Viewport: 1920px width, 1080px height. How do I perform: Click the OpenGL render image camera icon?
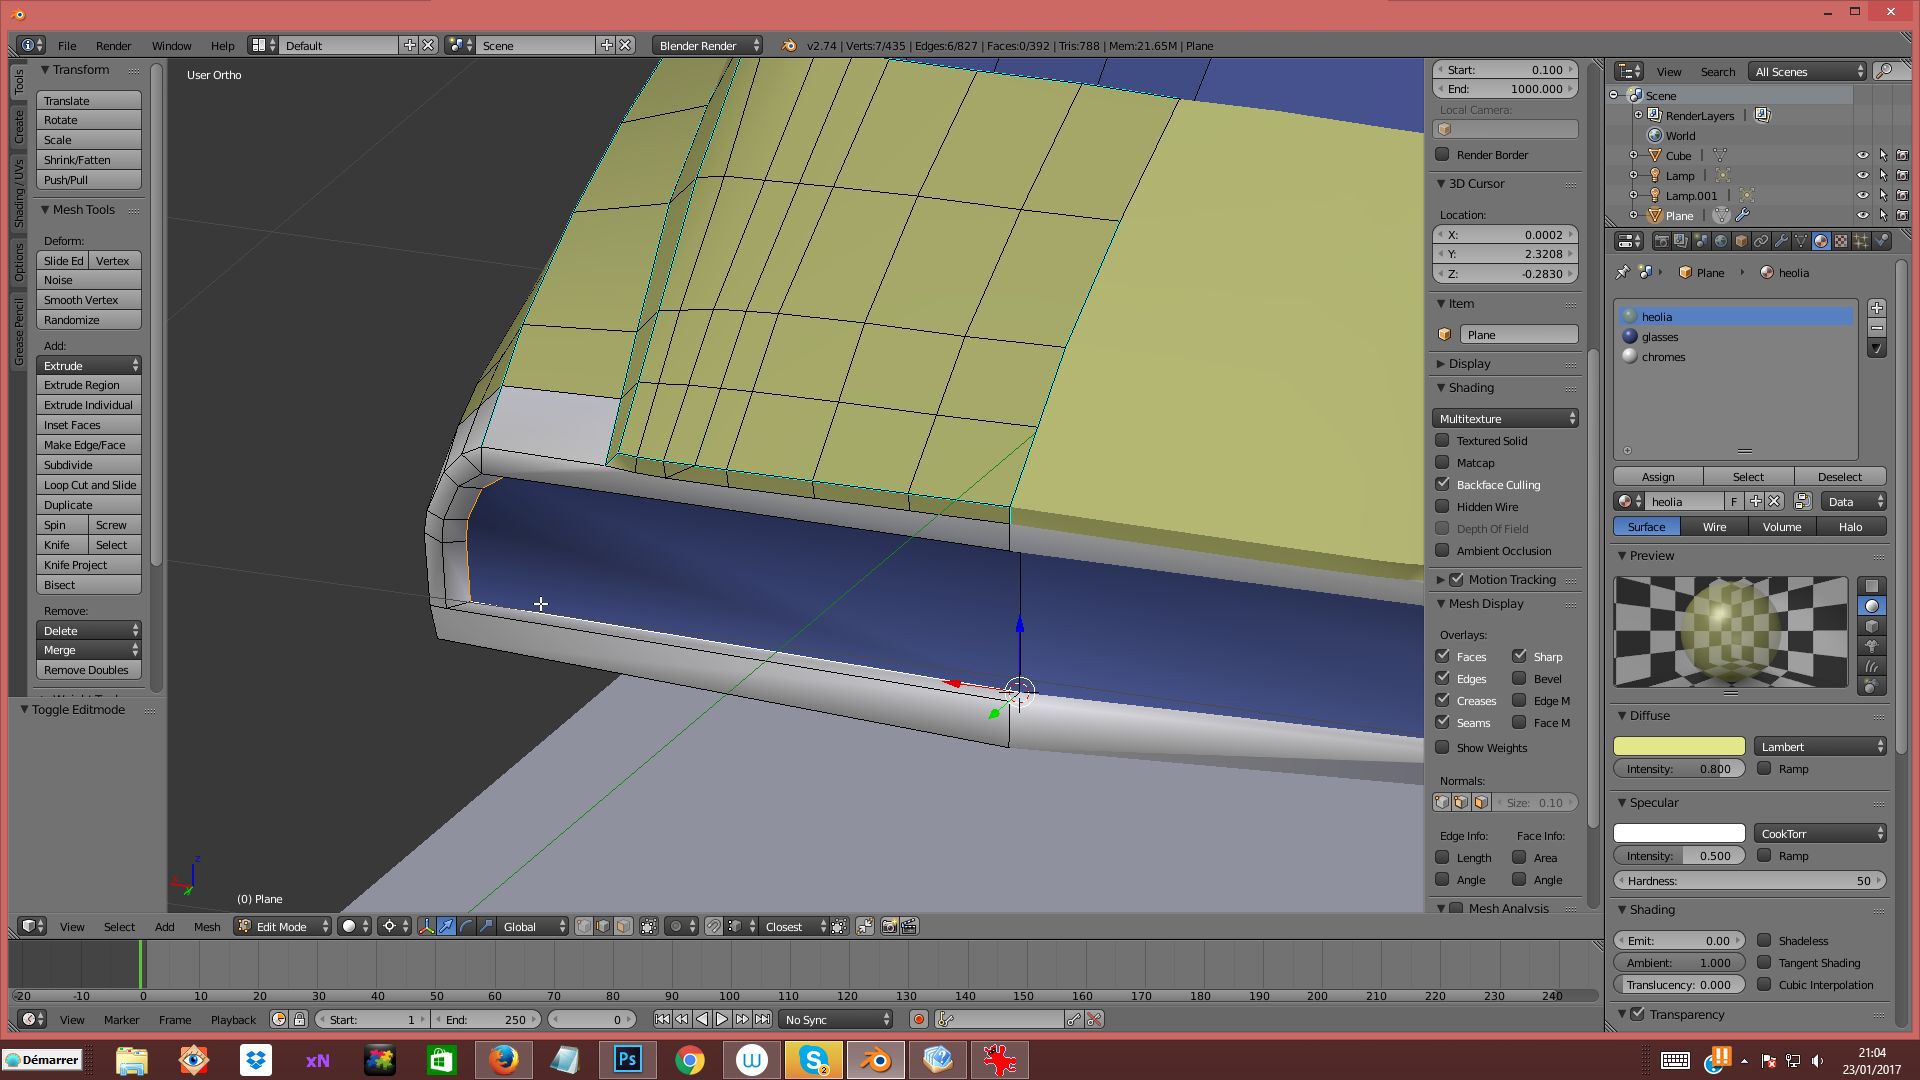pyautogui.click(x=889, y=927)
